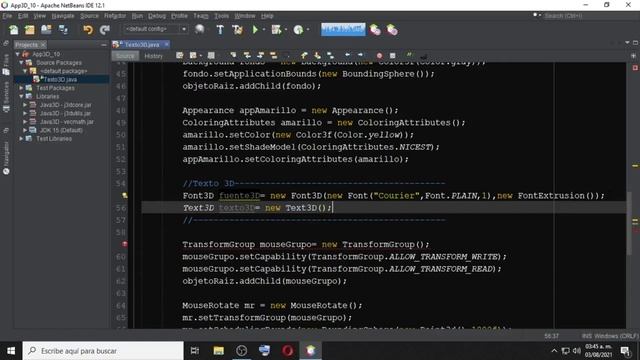Click the Debug Project icon
This screenshot has height=360, width=640.
[x=276, y=29]
